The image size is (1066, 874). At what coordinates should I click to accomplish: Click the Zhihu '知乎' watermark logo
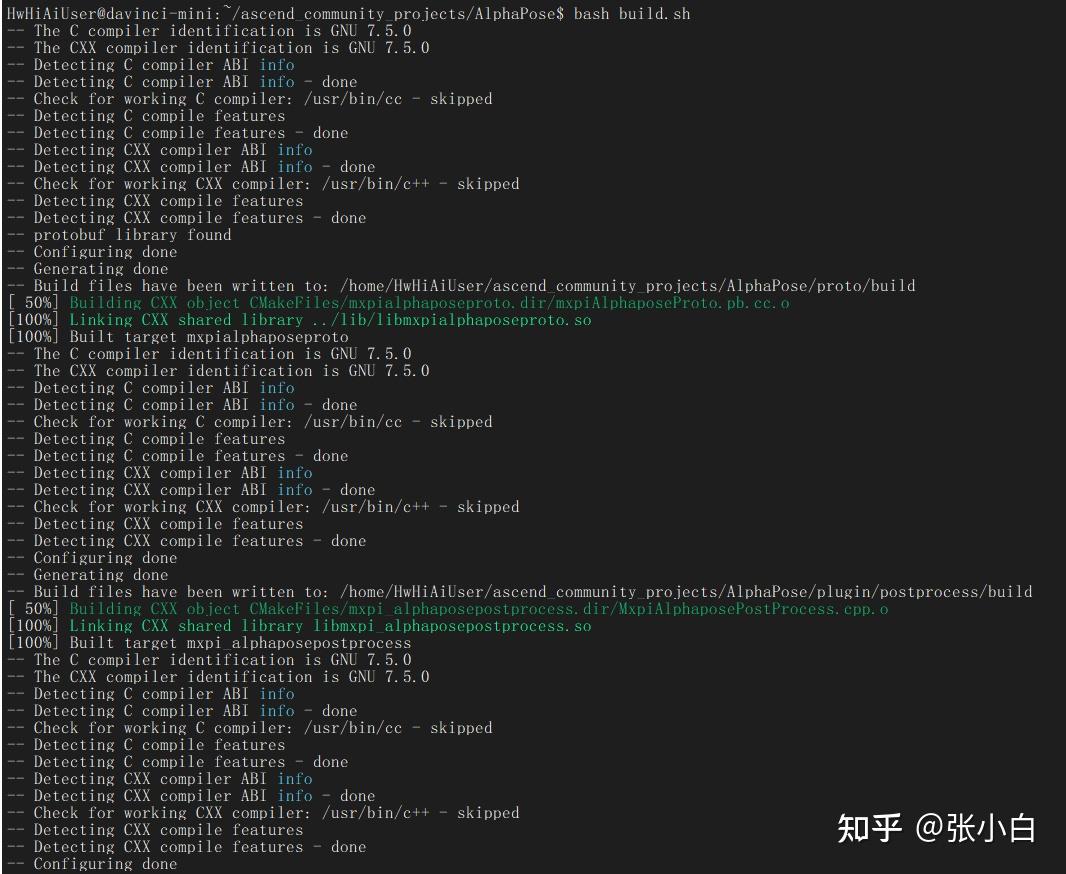click(869, 828)
